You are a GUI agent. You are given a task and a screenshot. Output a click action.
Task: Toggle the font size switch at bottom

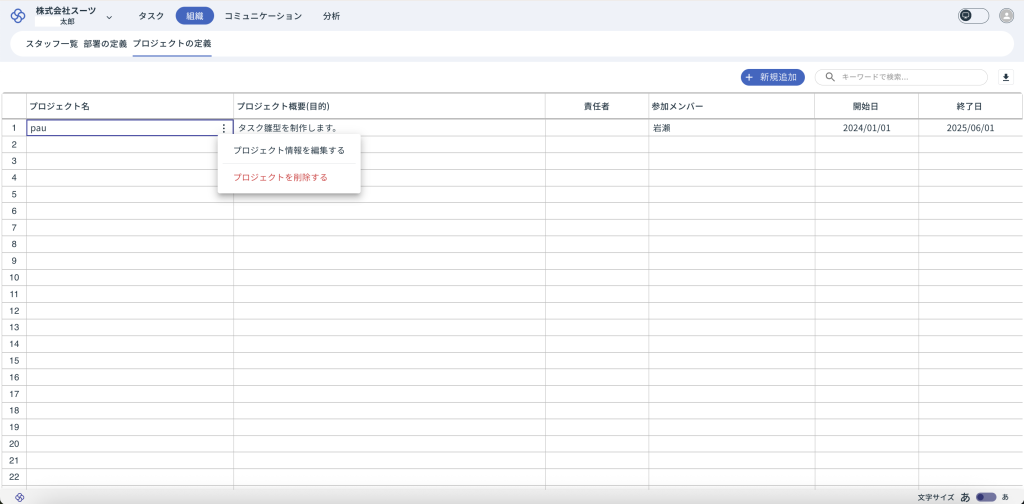point(985,497)
